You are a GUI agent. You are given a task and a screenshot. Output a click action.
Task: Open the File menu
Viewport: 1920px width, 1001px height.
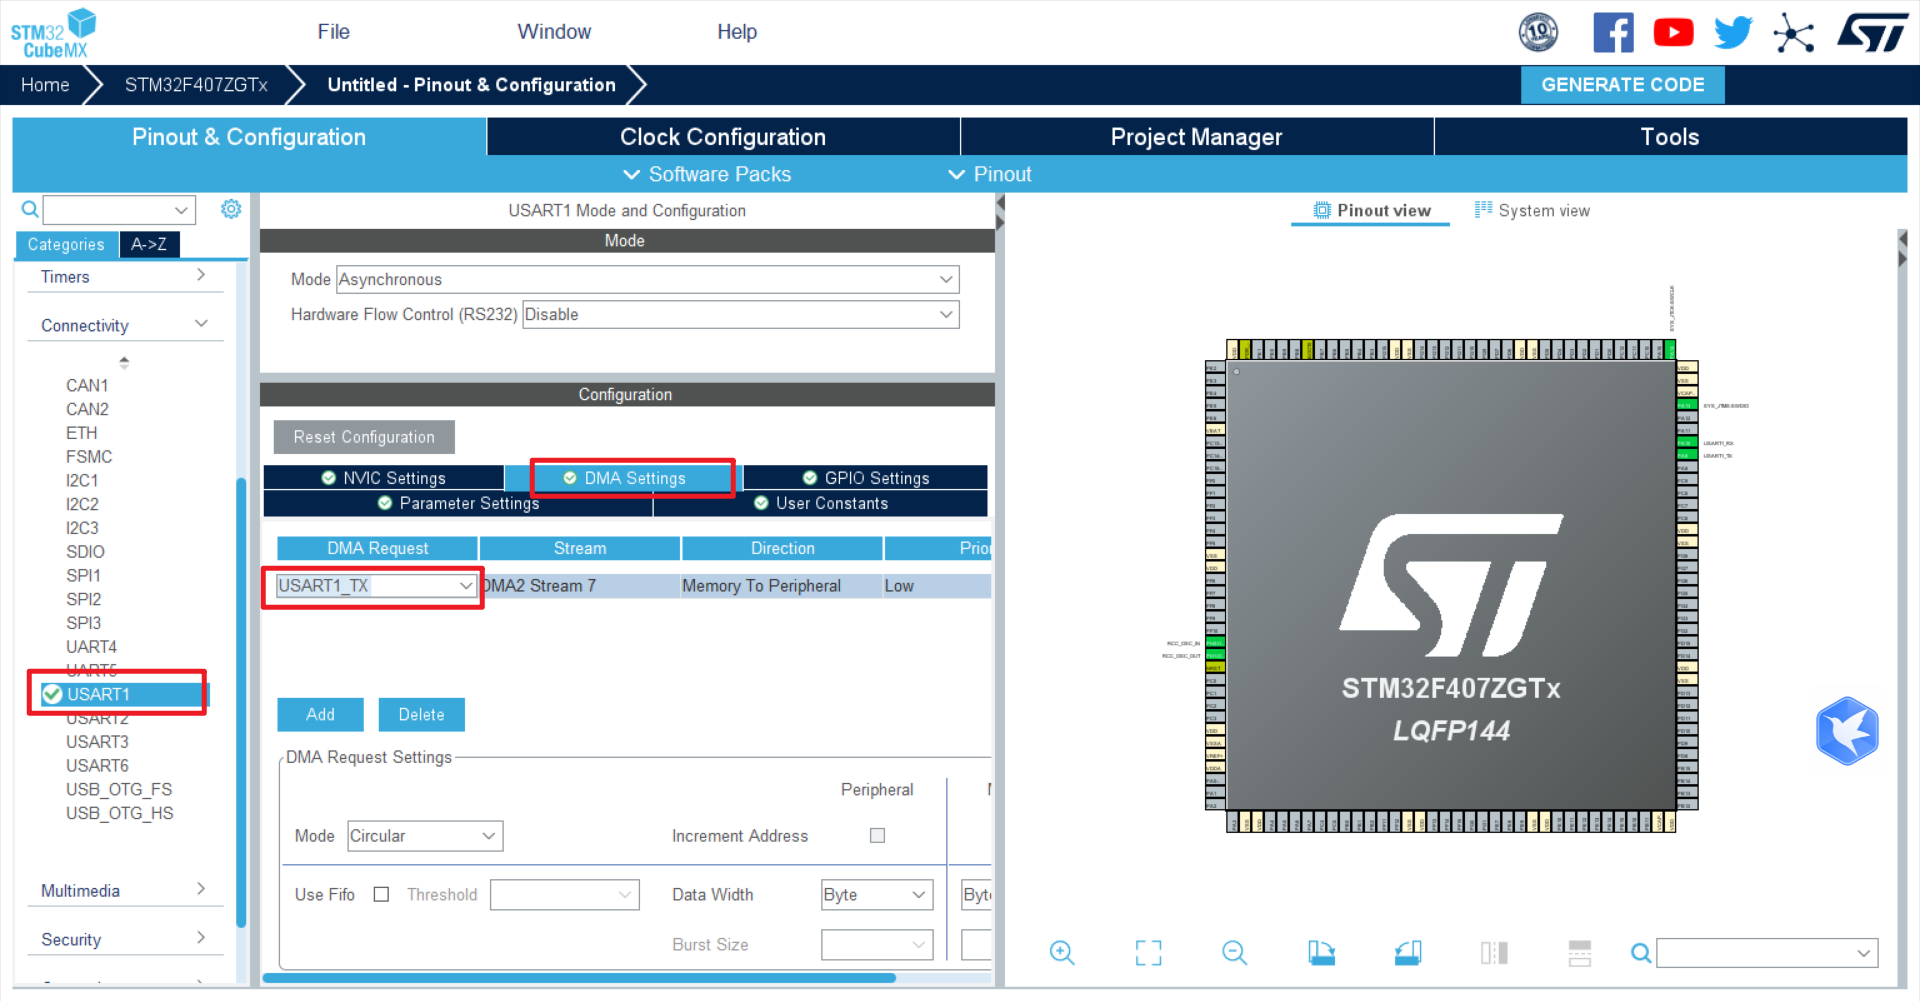point(333,32)
